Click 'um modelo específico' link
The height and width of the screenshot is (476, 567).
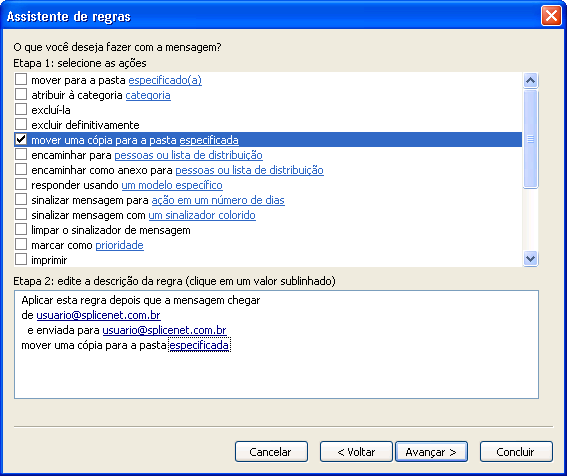(172, 185)
